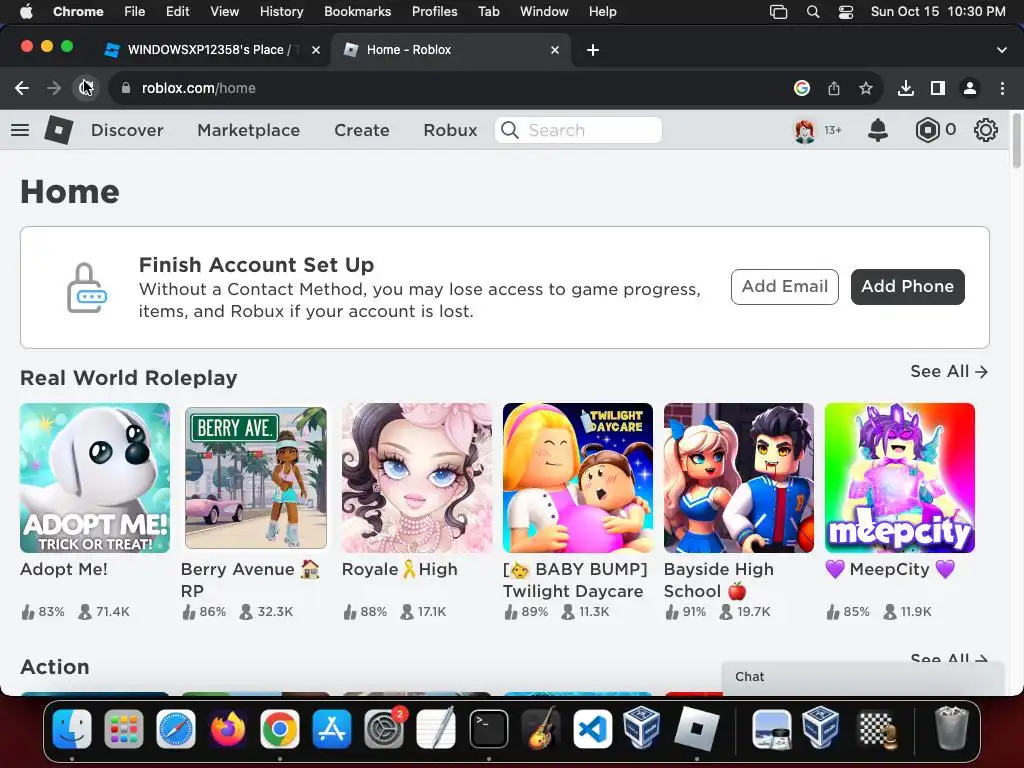Open Berry Avenue RP game title
Viewport: 1024px width, 768px height.
[x=250, y=580]
